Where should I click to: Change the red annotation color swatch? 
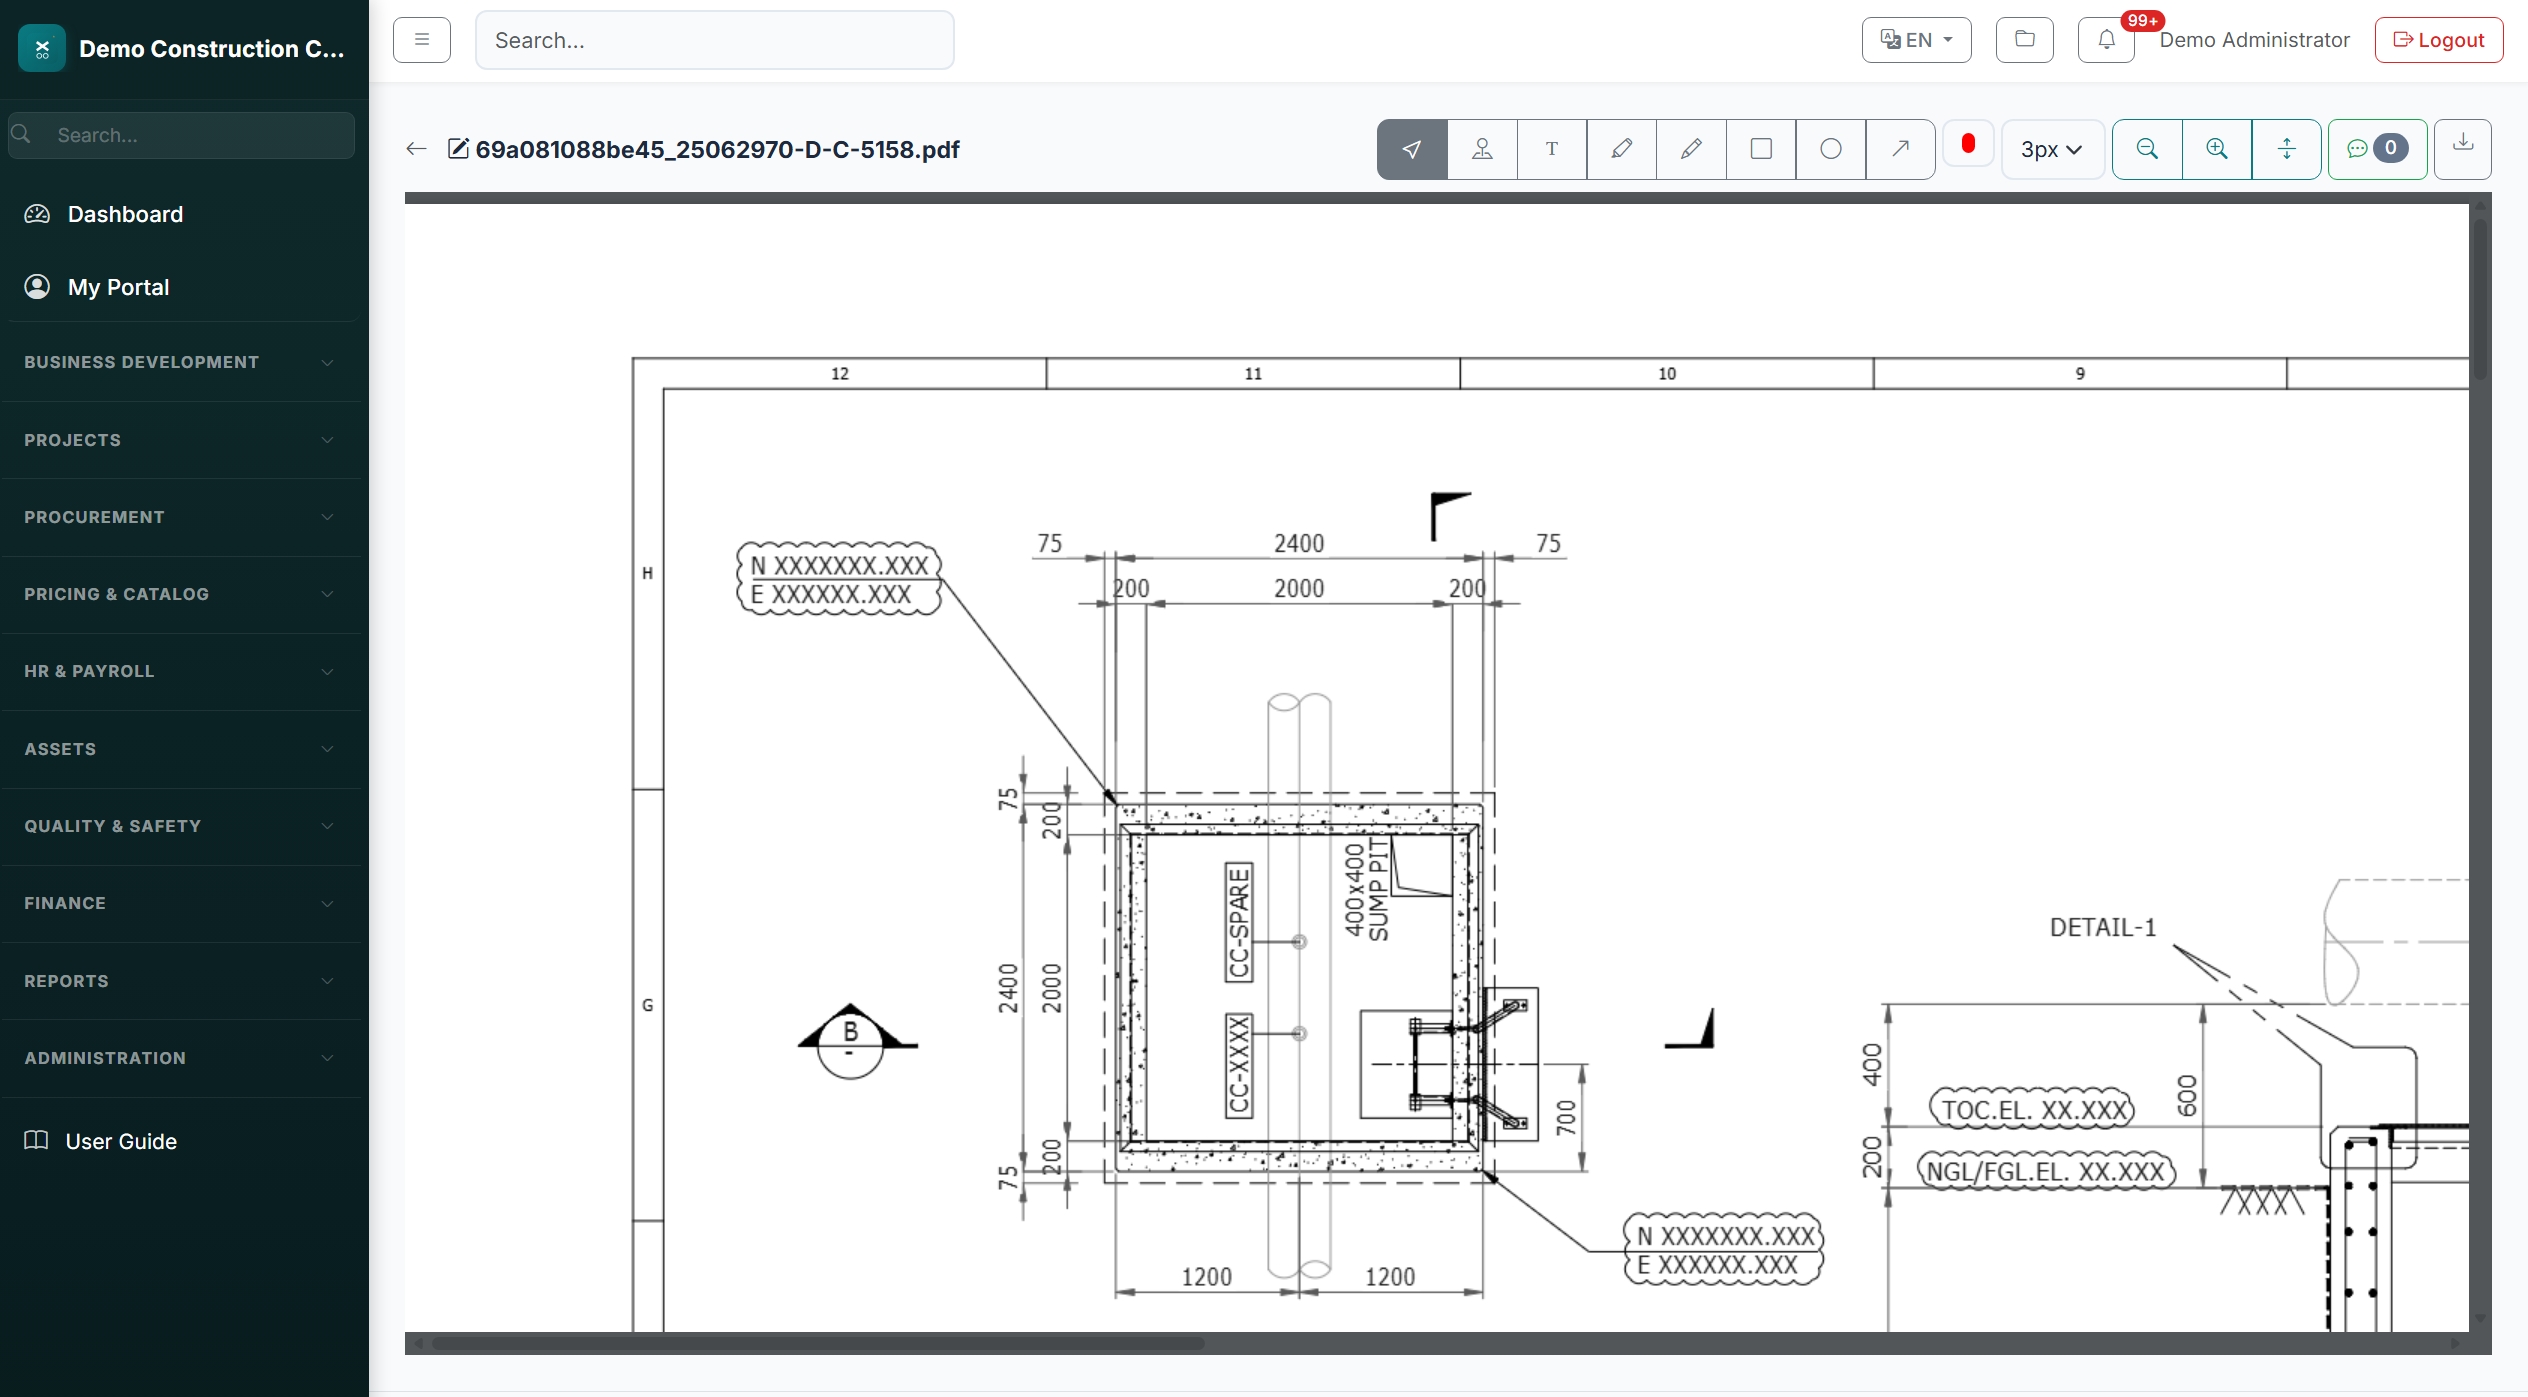click(1968, 144)
